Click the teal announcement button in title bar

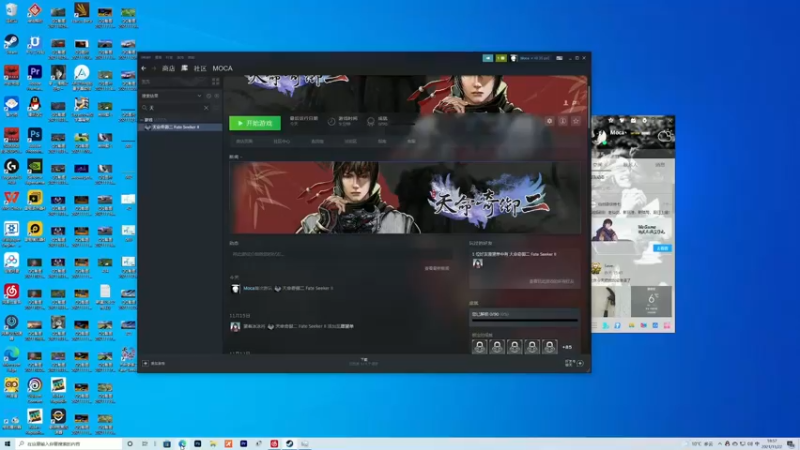pyautogui.click(x=488, y=58)
